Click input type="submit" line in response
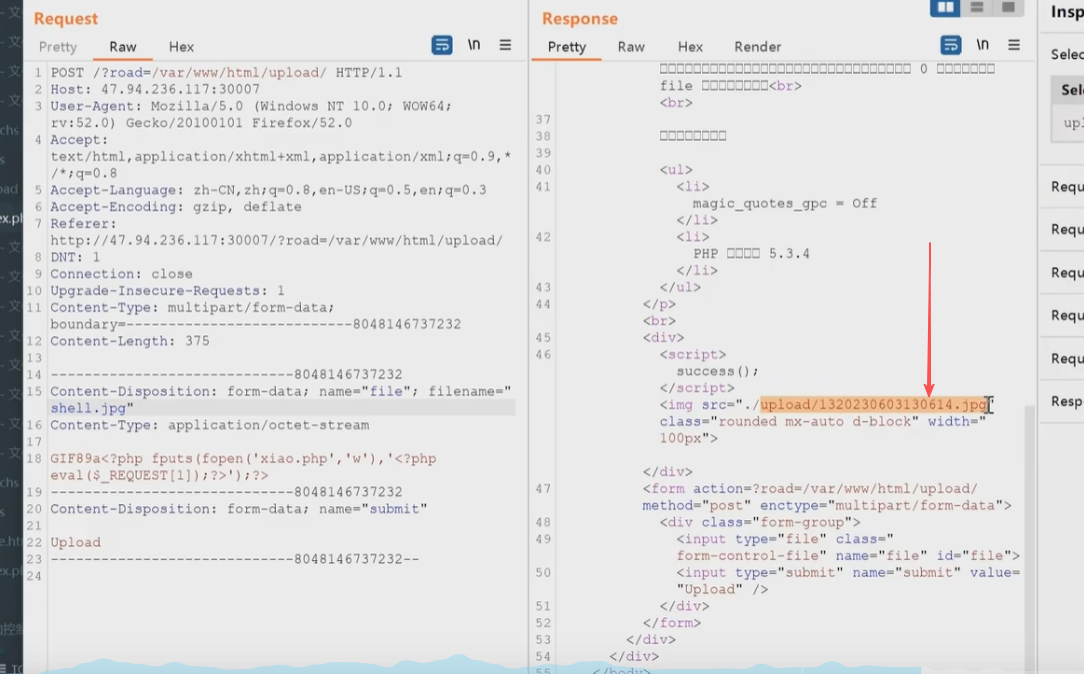Viewport: 1084px width, 674px height. pyautogui.click(x=848, y=581)
